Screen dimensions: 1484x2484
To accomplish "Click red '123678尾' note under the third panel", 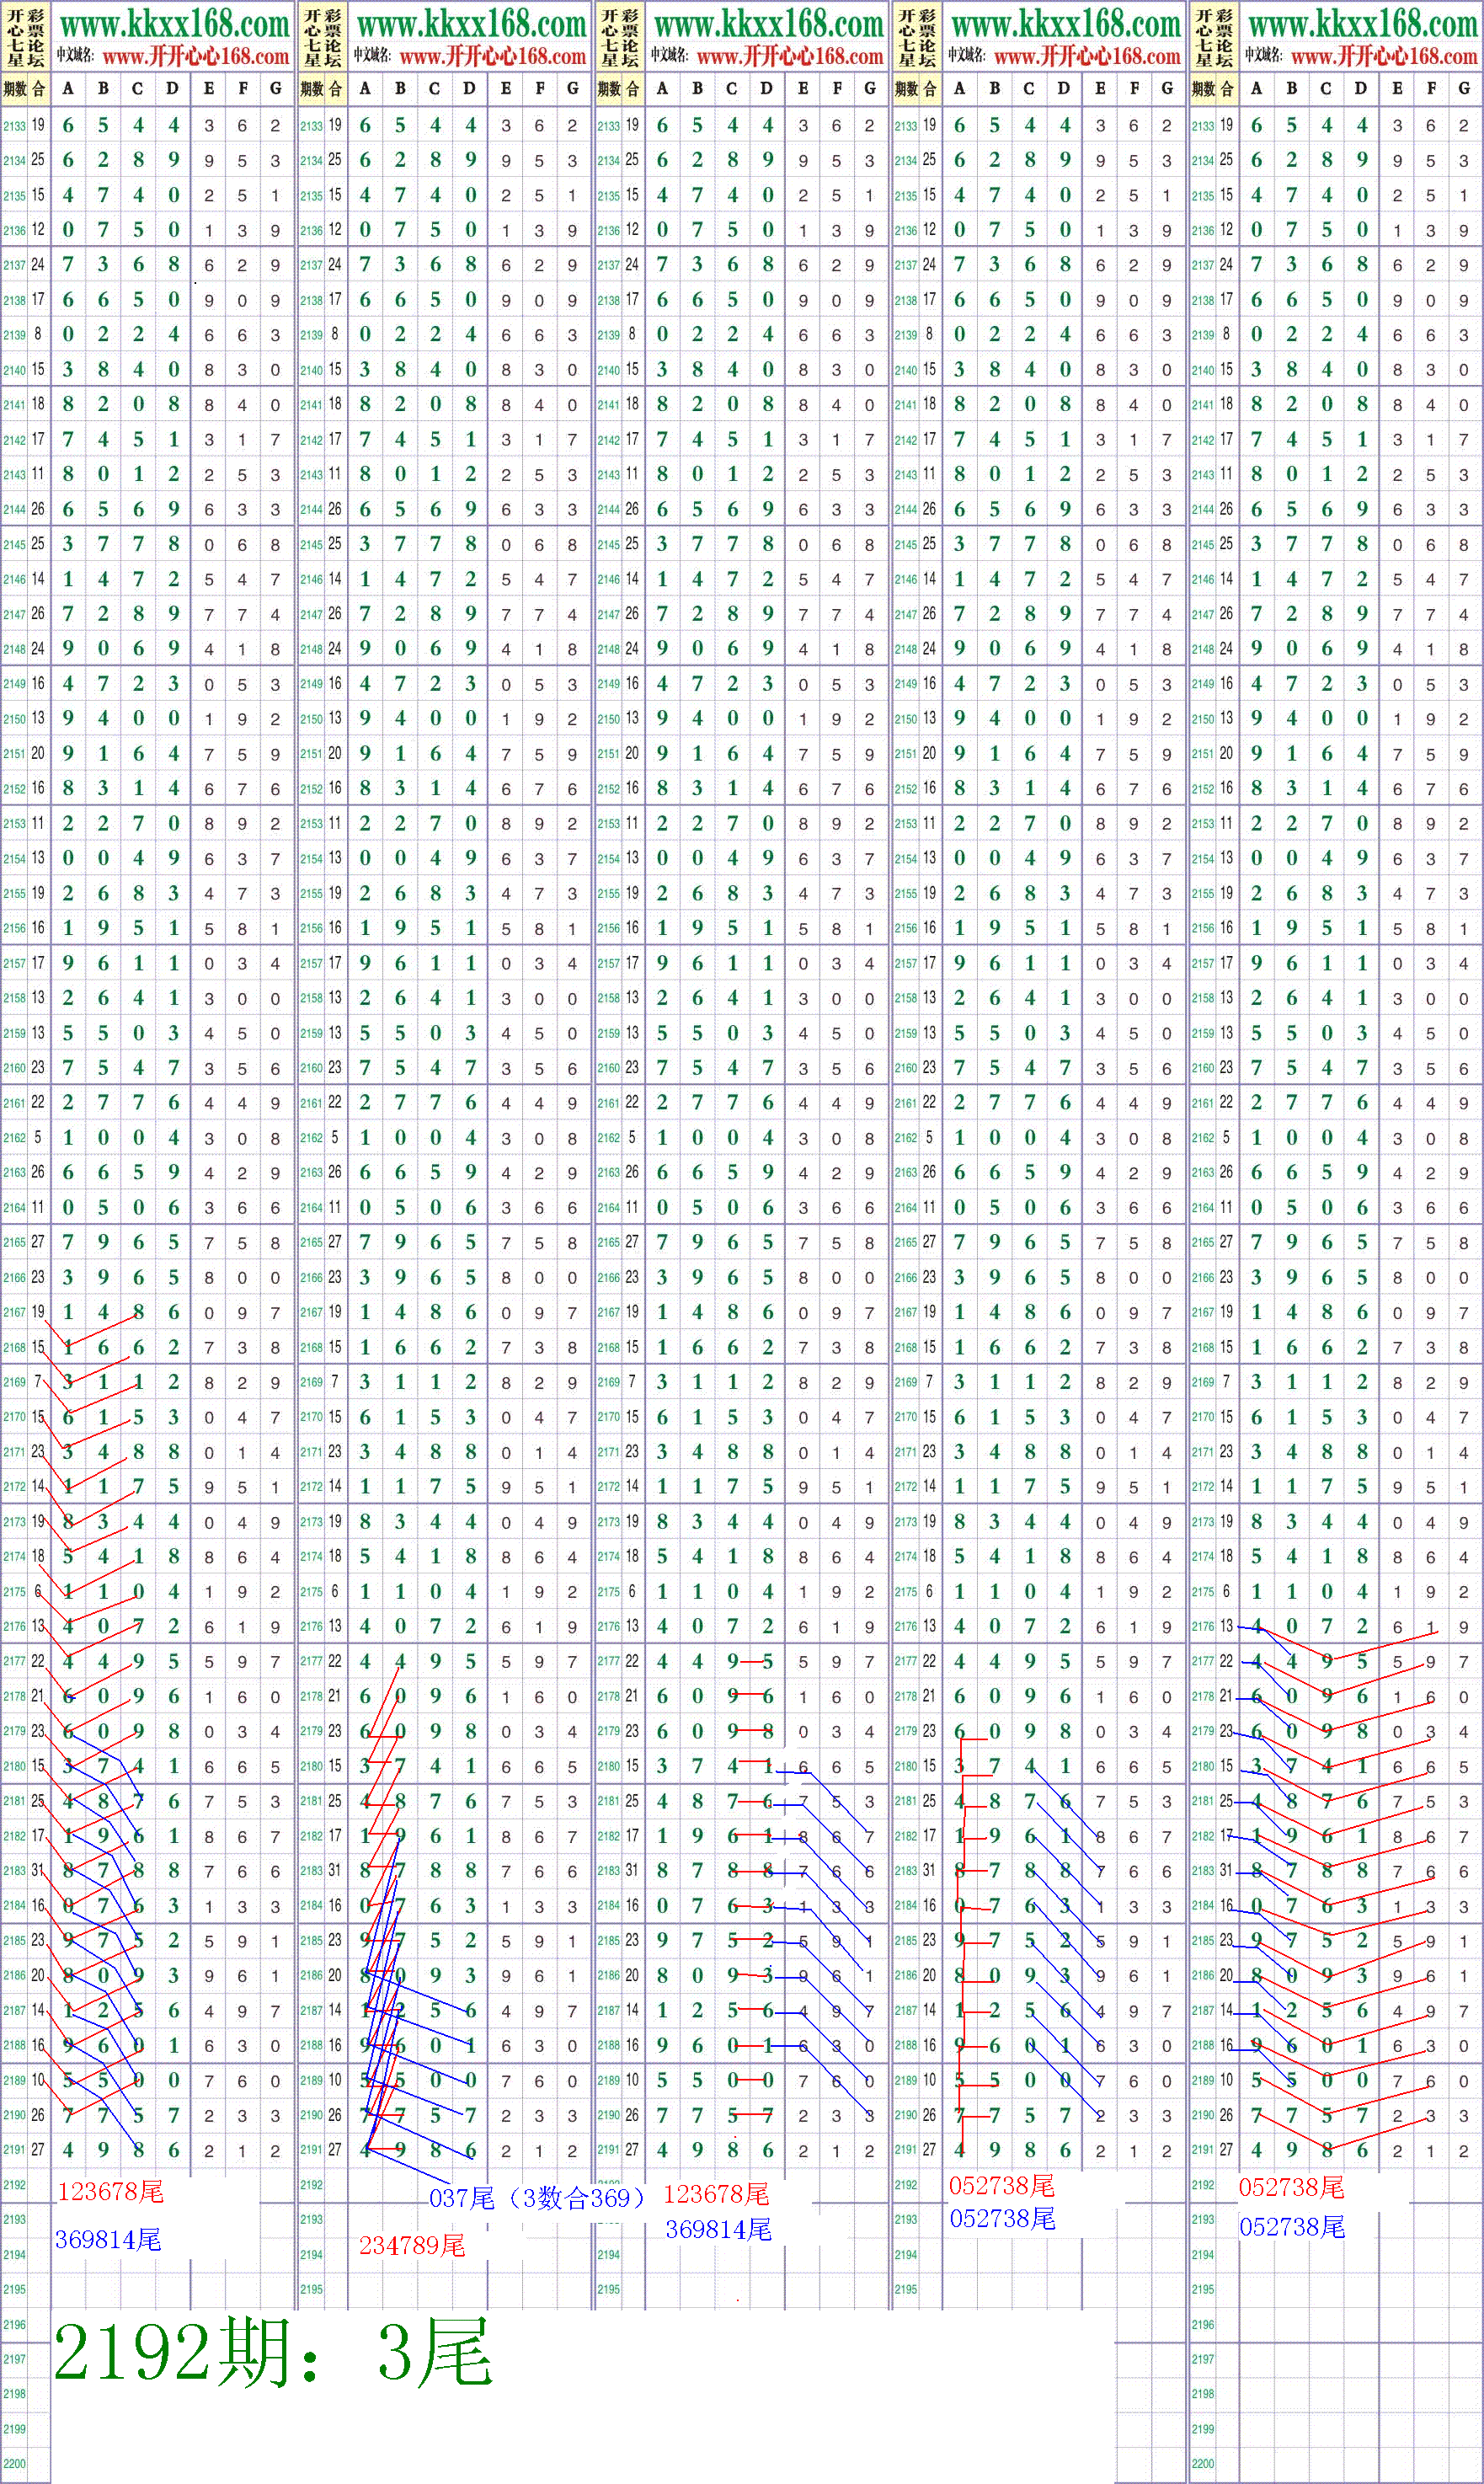I will coord(716,2194).
